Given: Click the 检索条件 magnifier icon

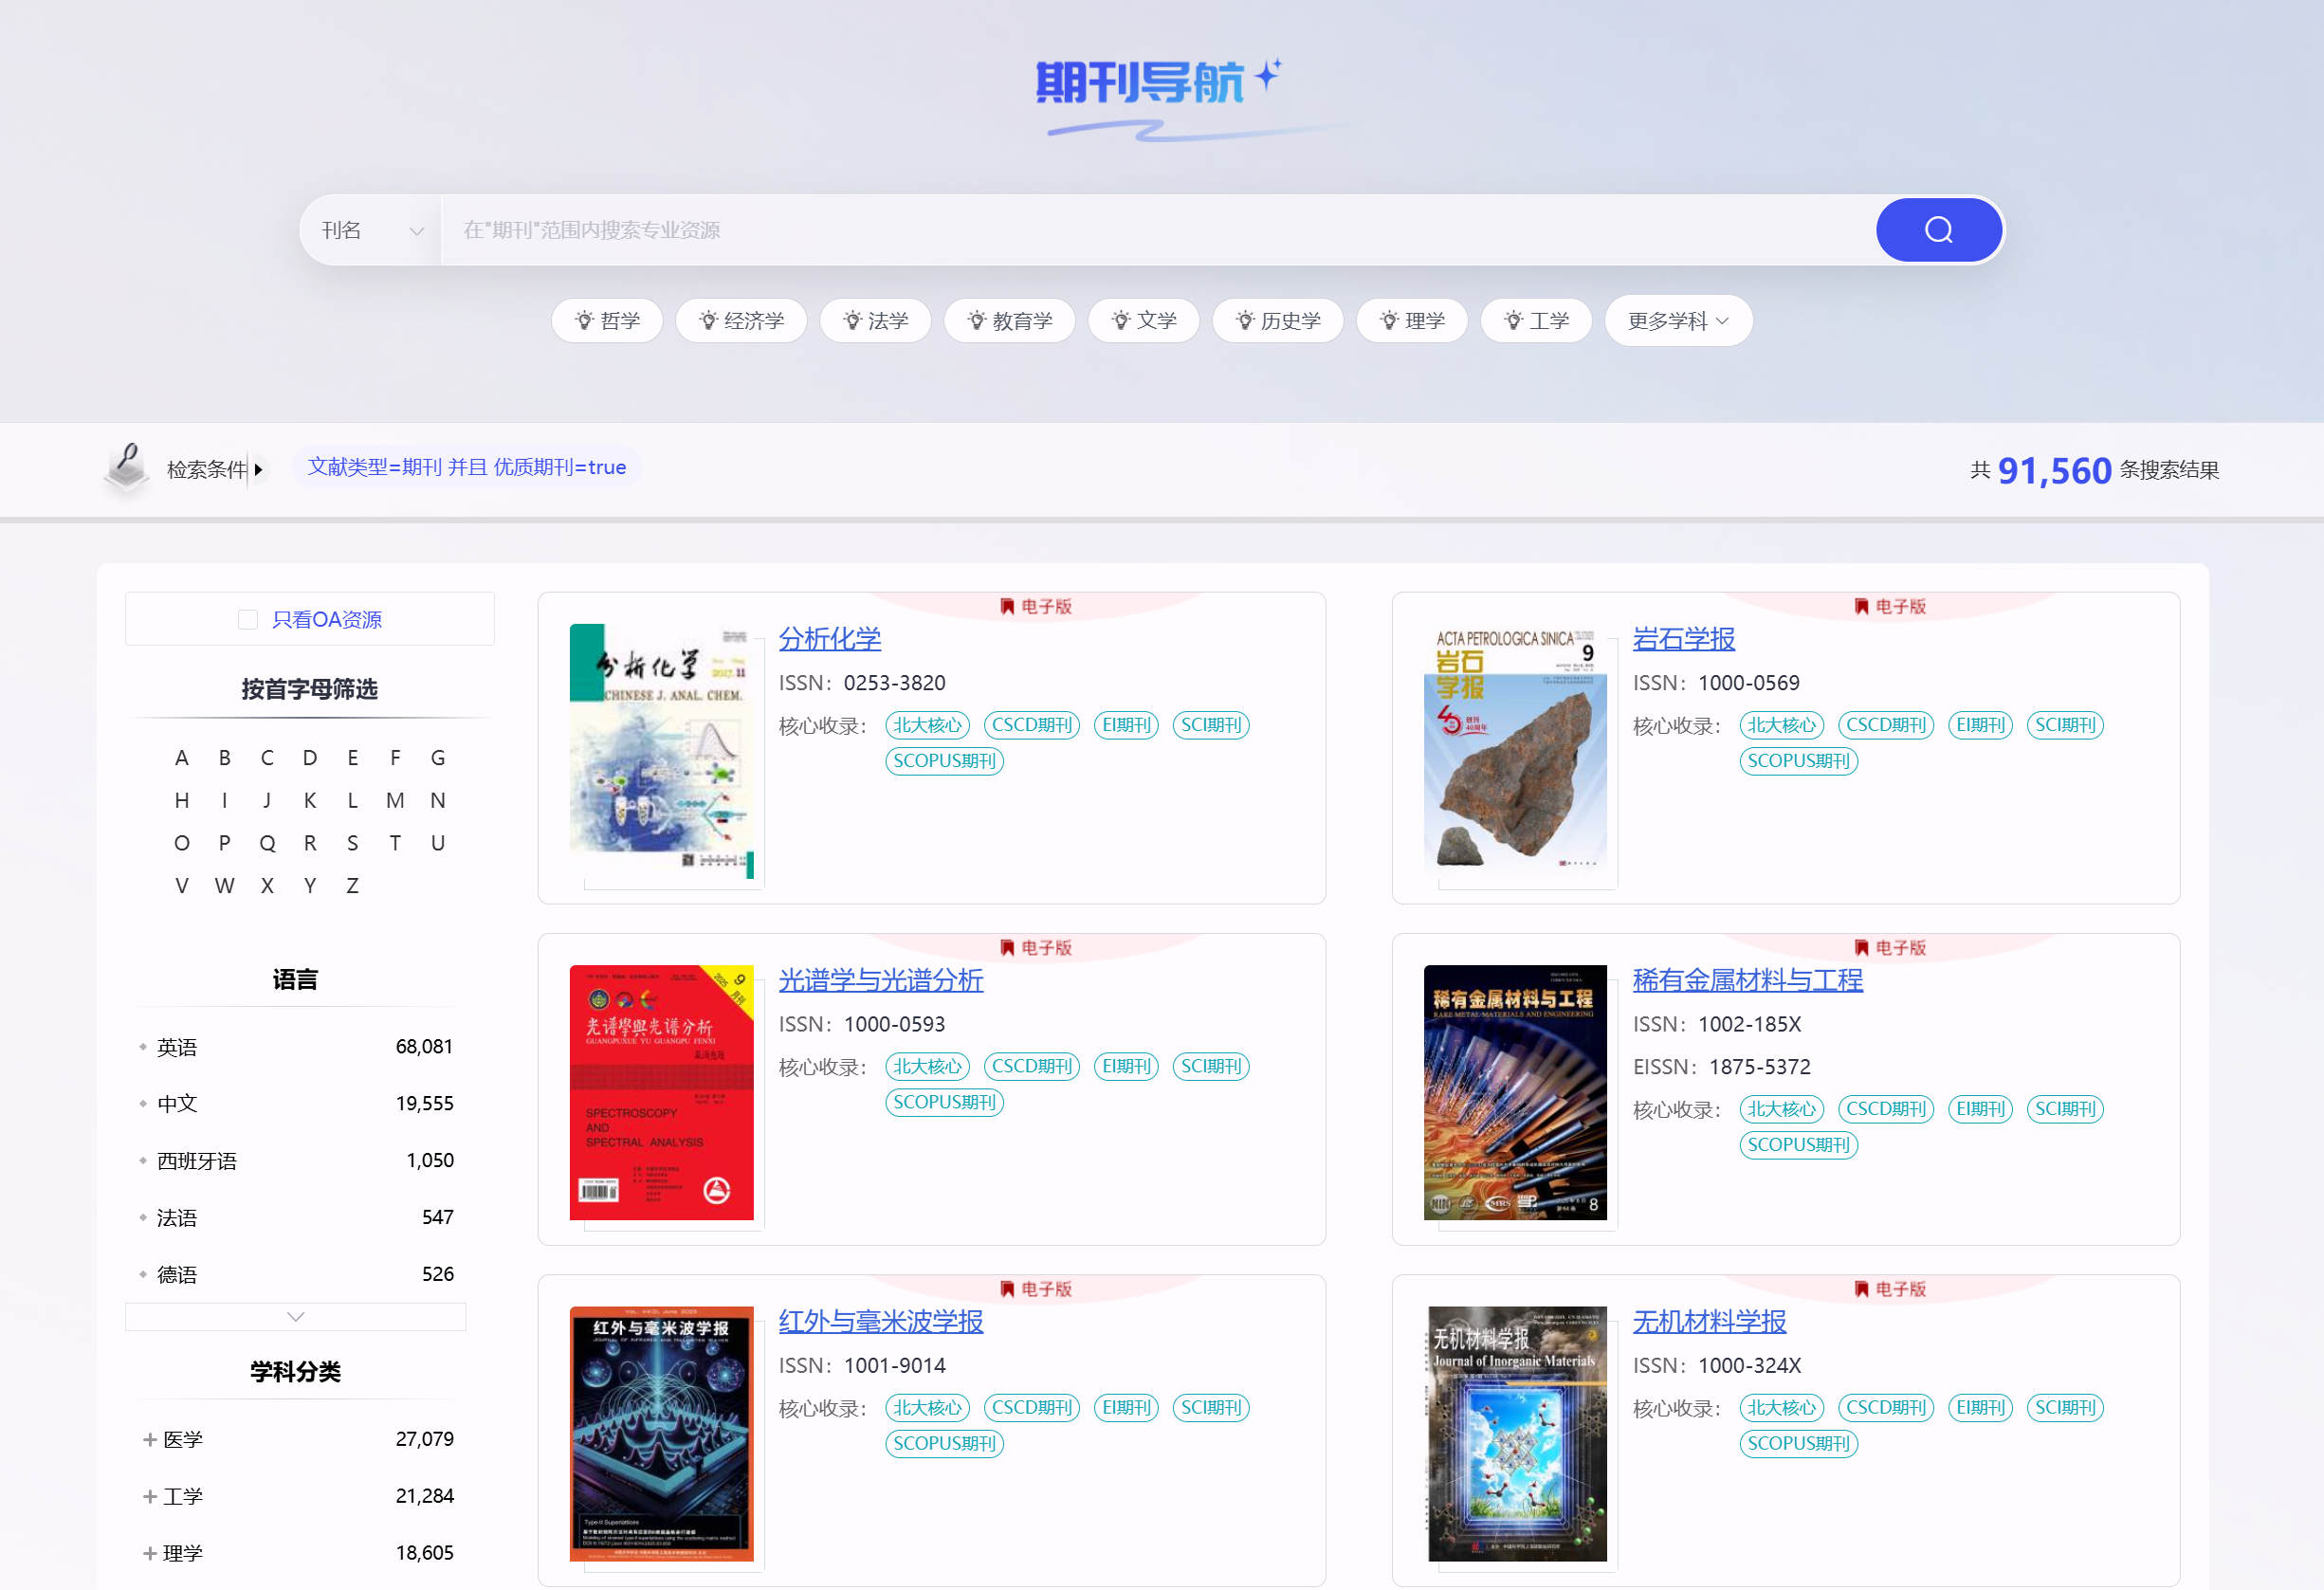Looking at the screenshot, I should [126, 466].
